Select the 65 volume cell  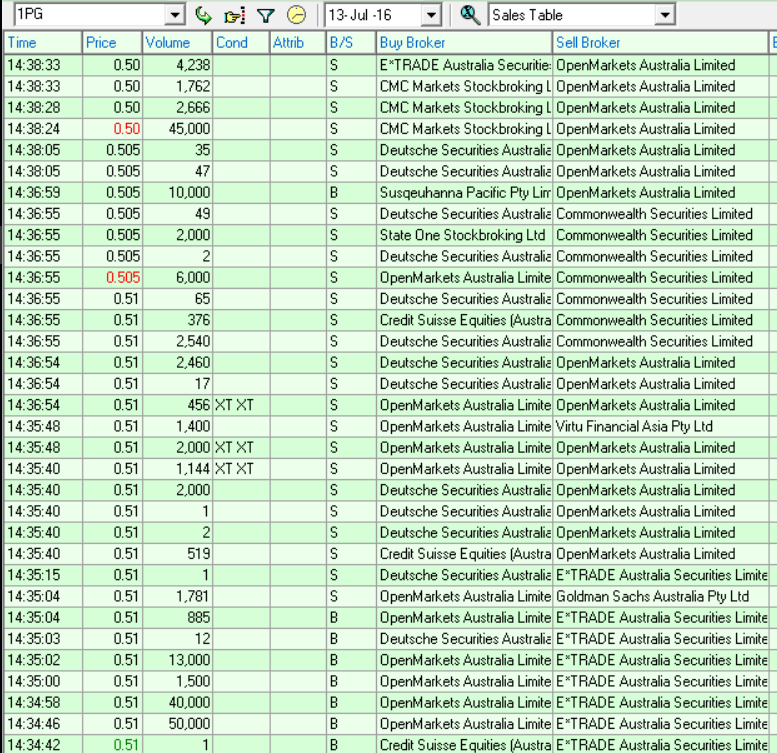[x=177, y=299]
